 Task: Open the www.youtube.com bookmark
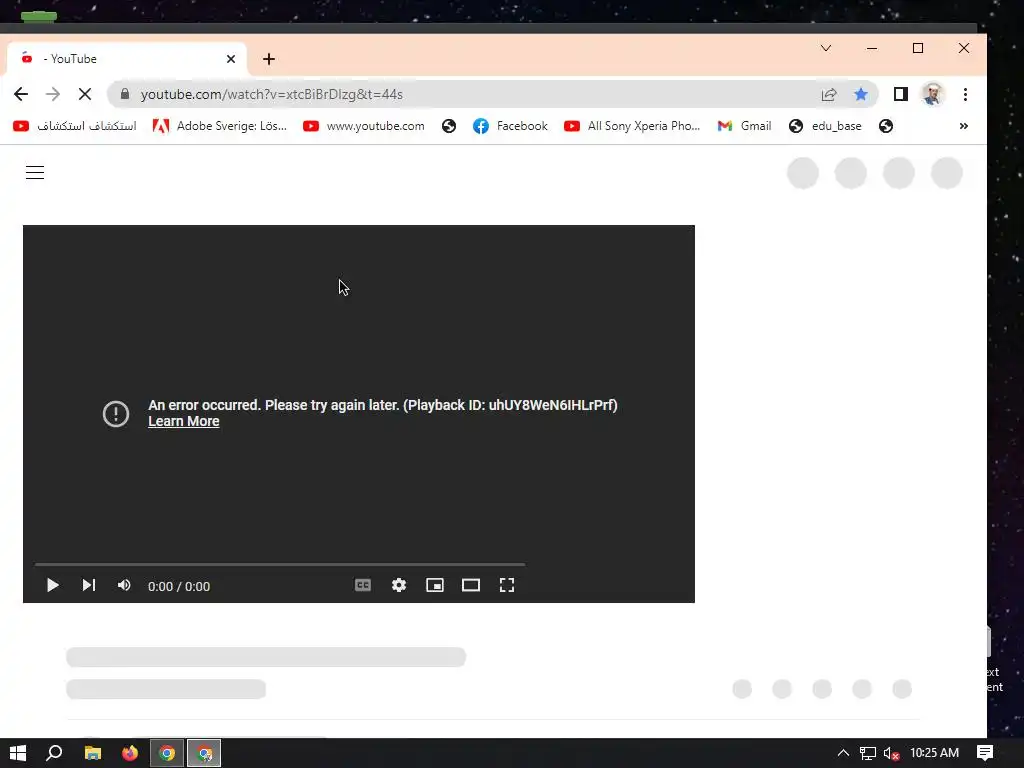(364, 126)
